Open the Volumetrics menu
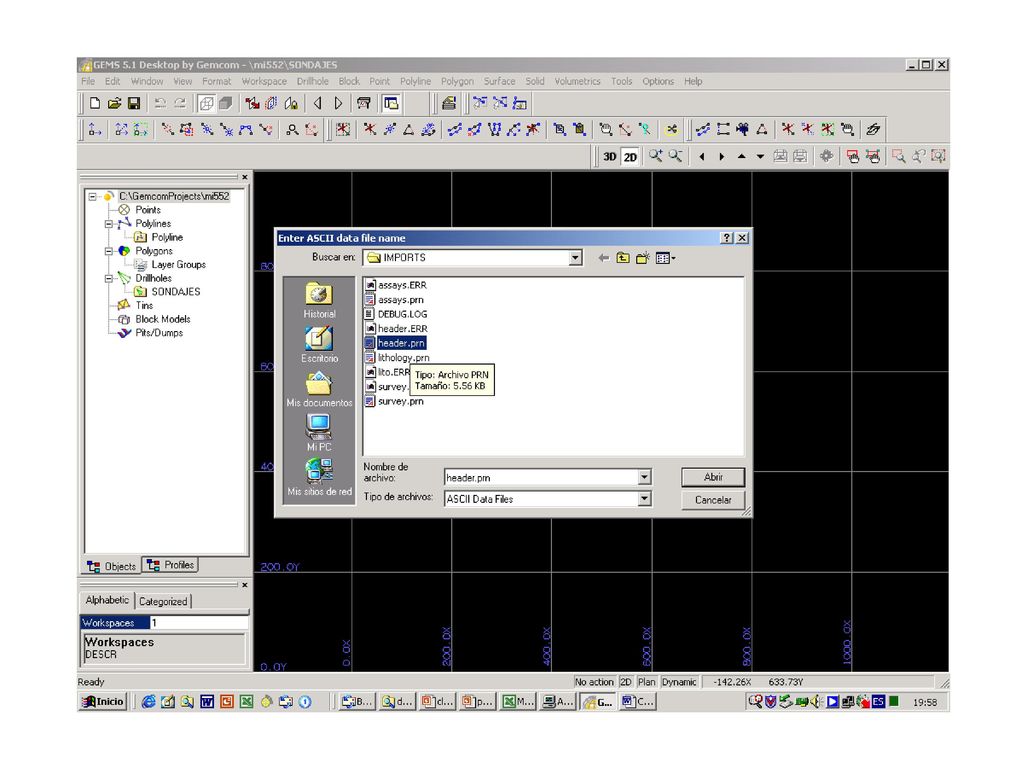The height and width of the screenshot is (768, 1024). [577, 81]
